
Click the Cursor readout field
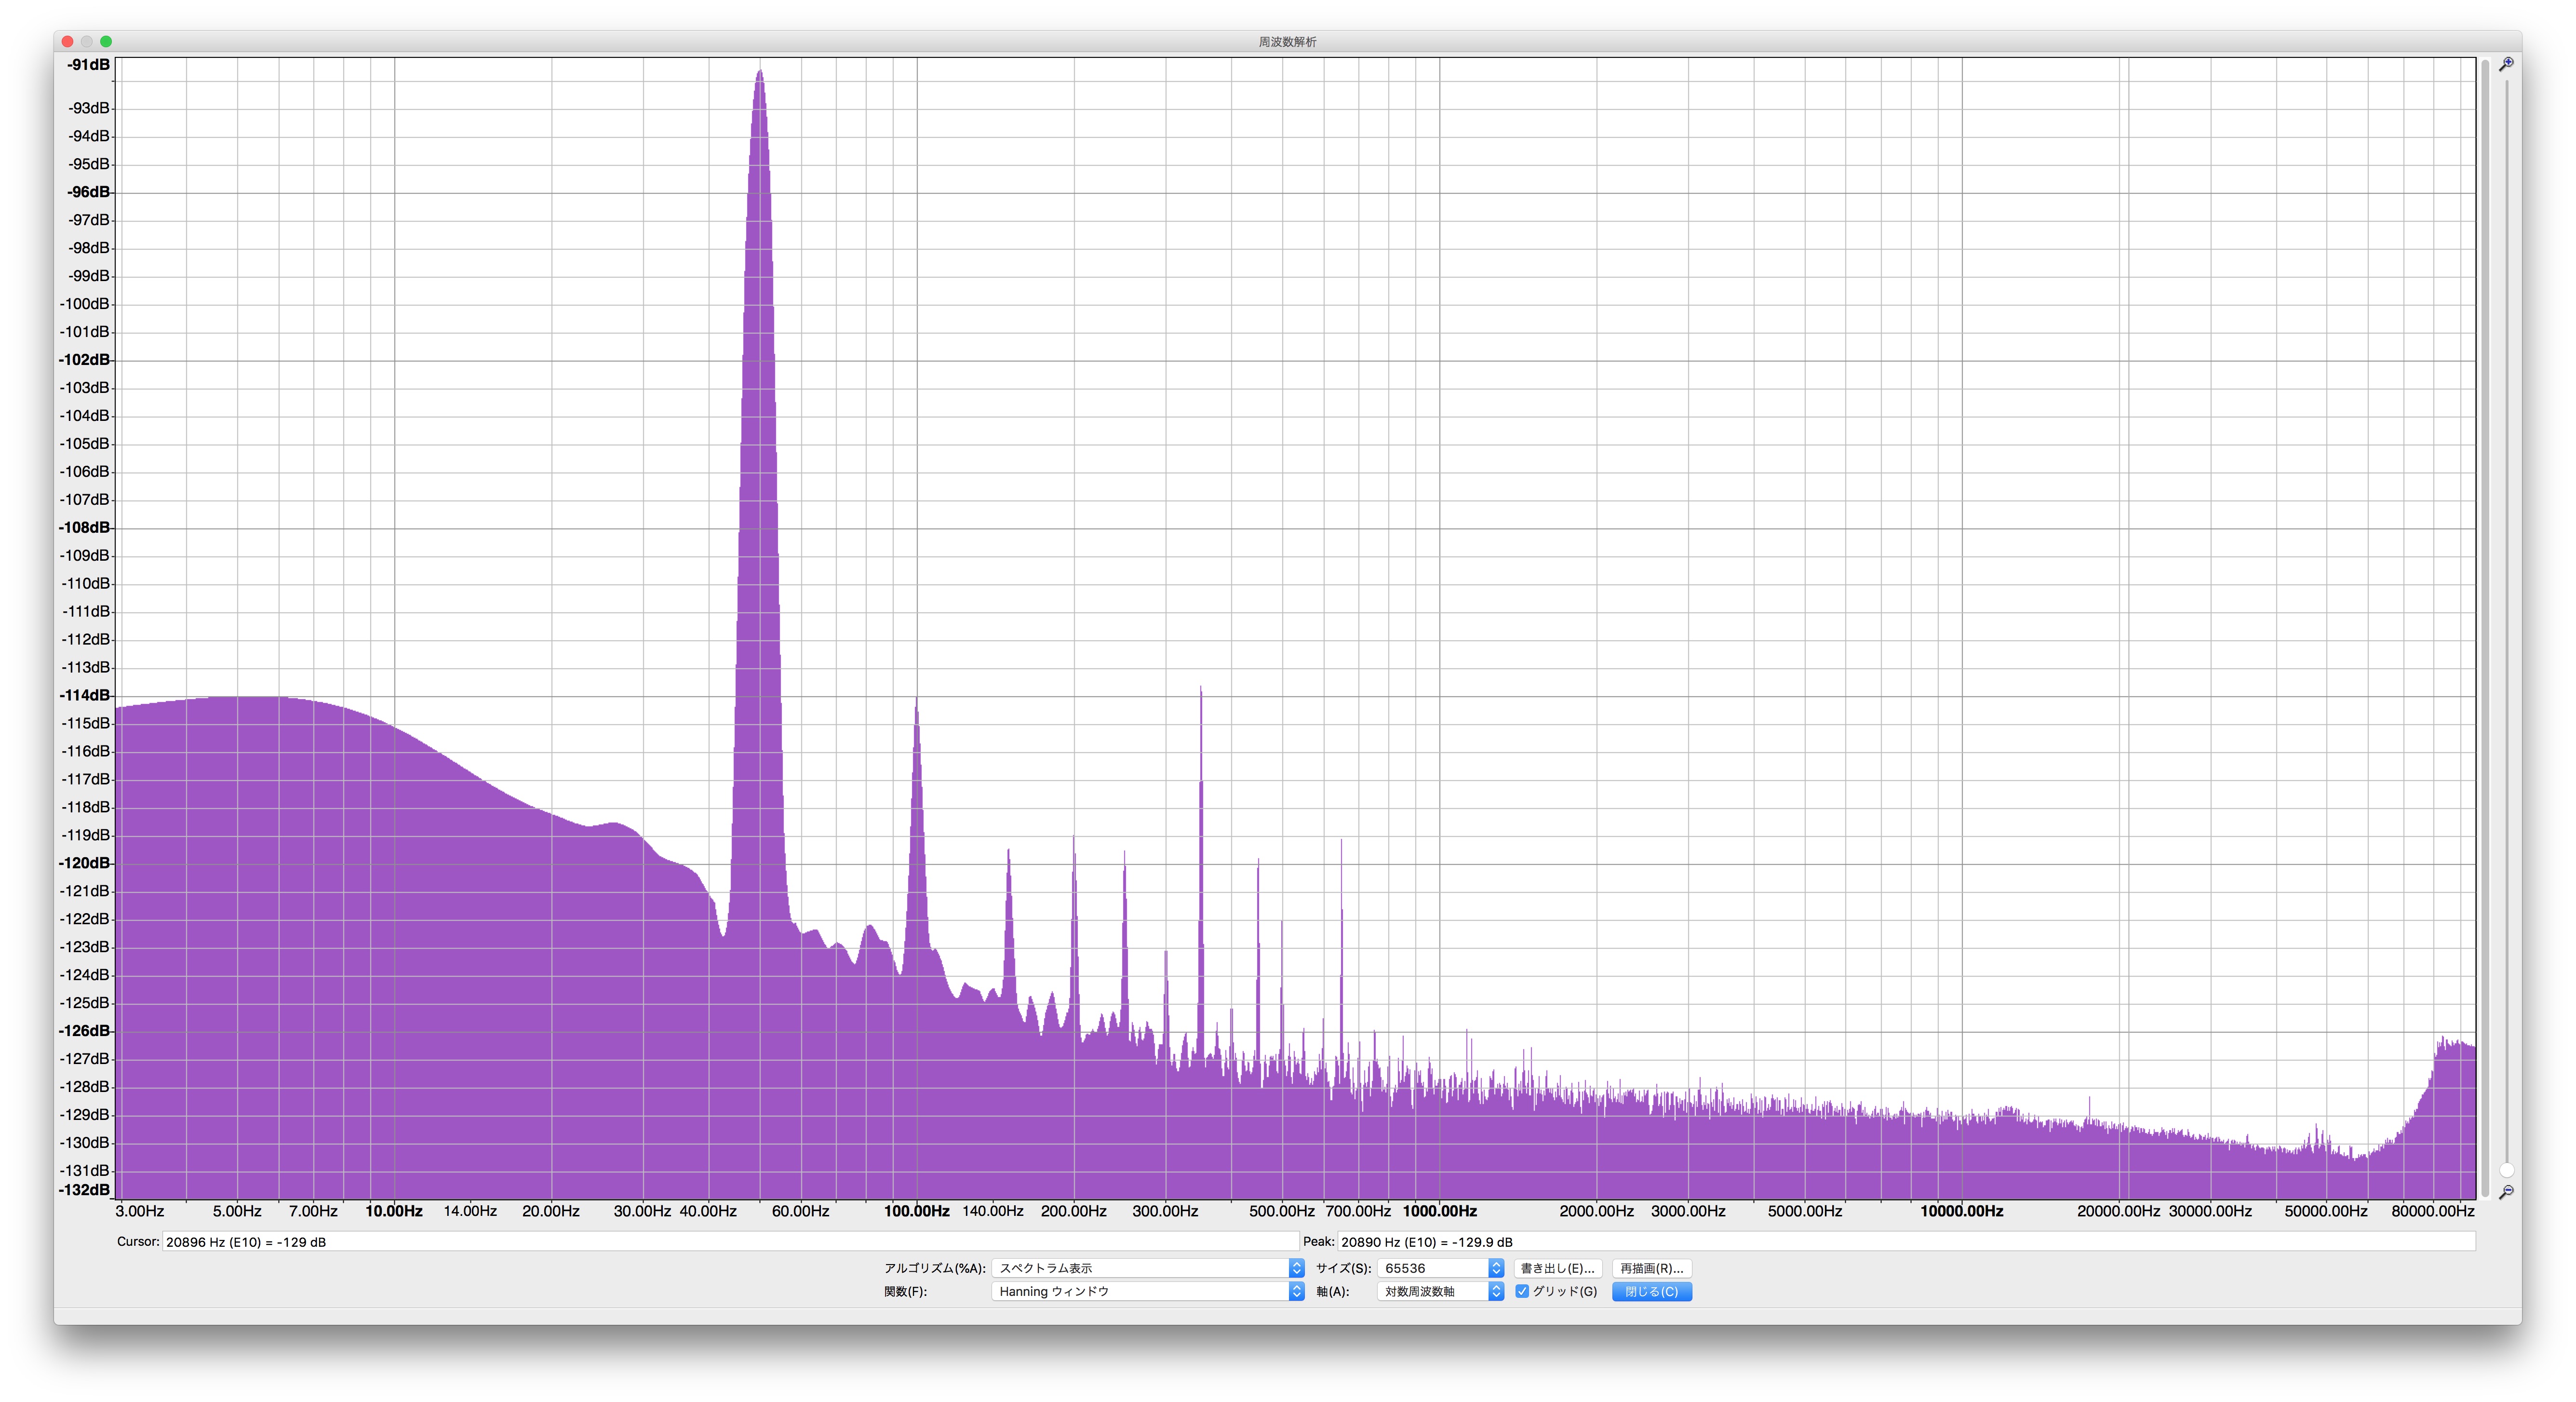[730, 1242]
